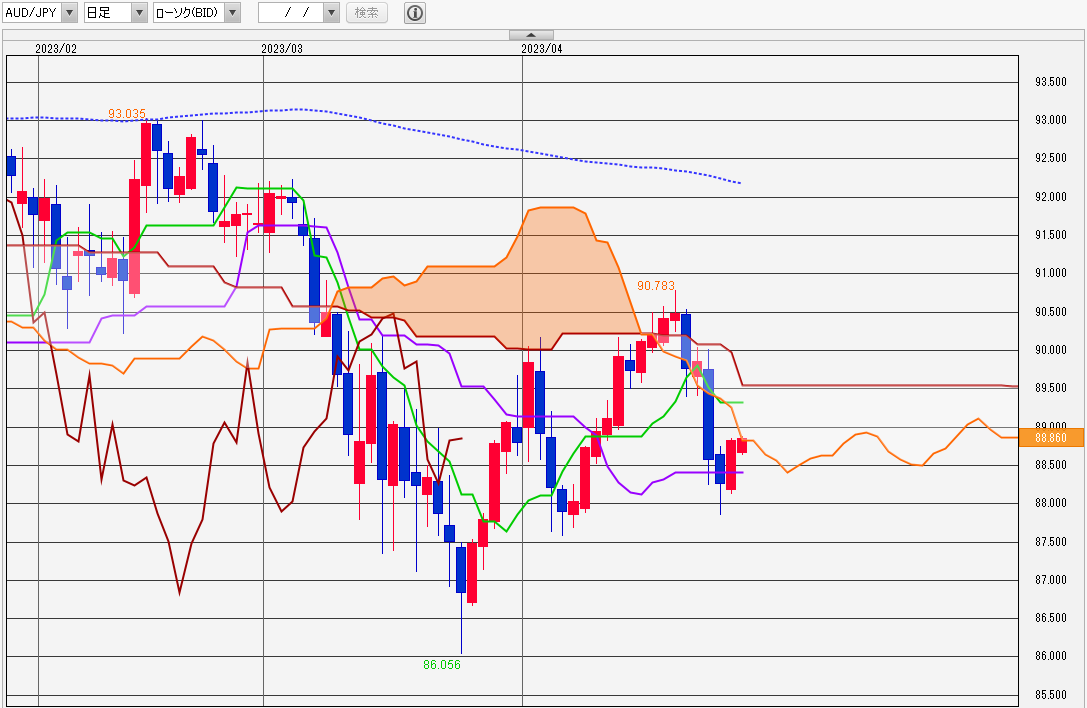The image size is (1087, 708).
Task: Click the 85.500 price axis label
Action: (x=1051, y=694)
